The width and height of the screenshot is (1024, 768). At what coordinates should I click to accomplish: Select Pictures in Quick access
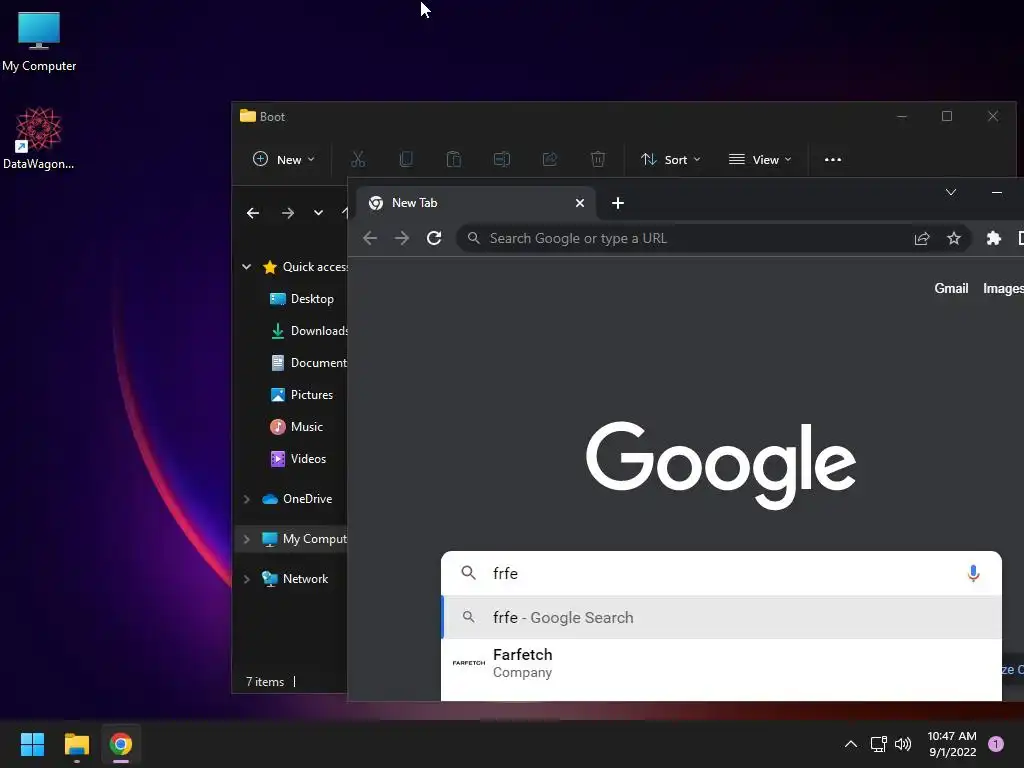pyautogui.click(x=302, y=394)
